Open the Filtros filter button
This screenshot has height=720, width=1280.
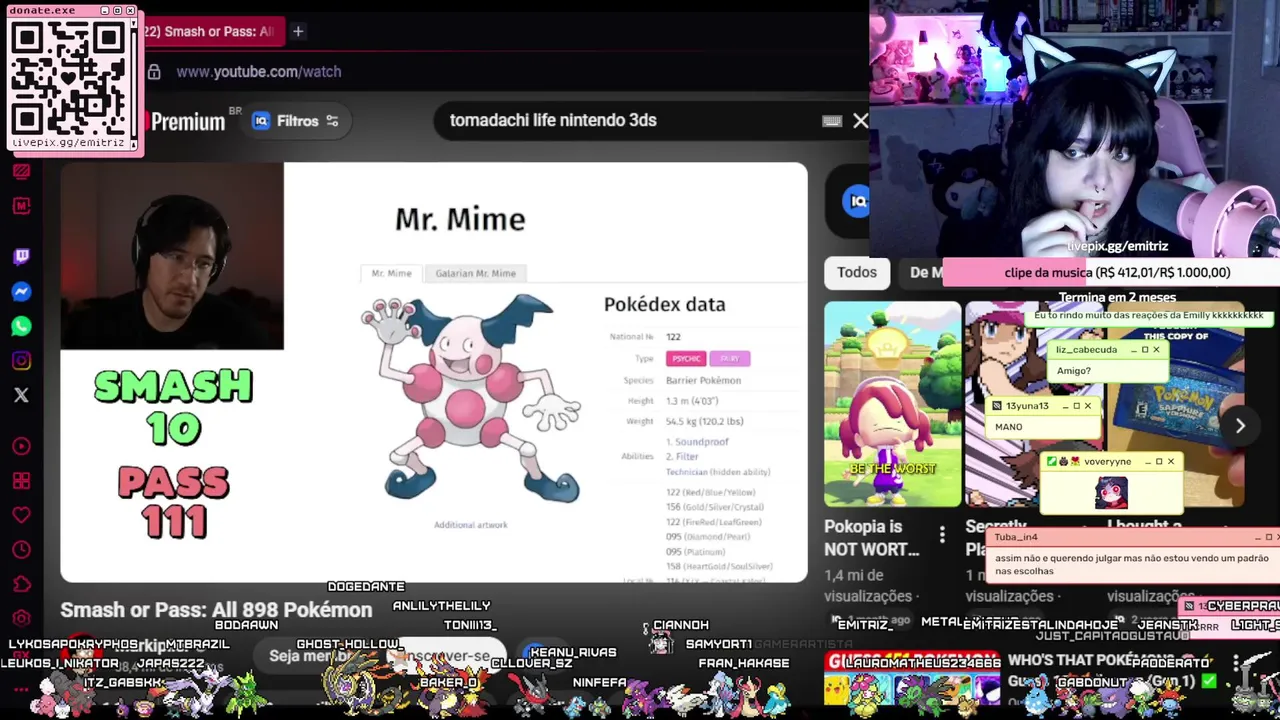click(296, 121)
